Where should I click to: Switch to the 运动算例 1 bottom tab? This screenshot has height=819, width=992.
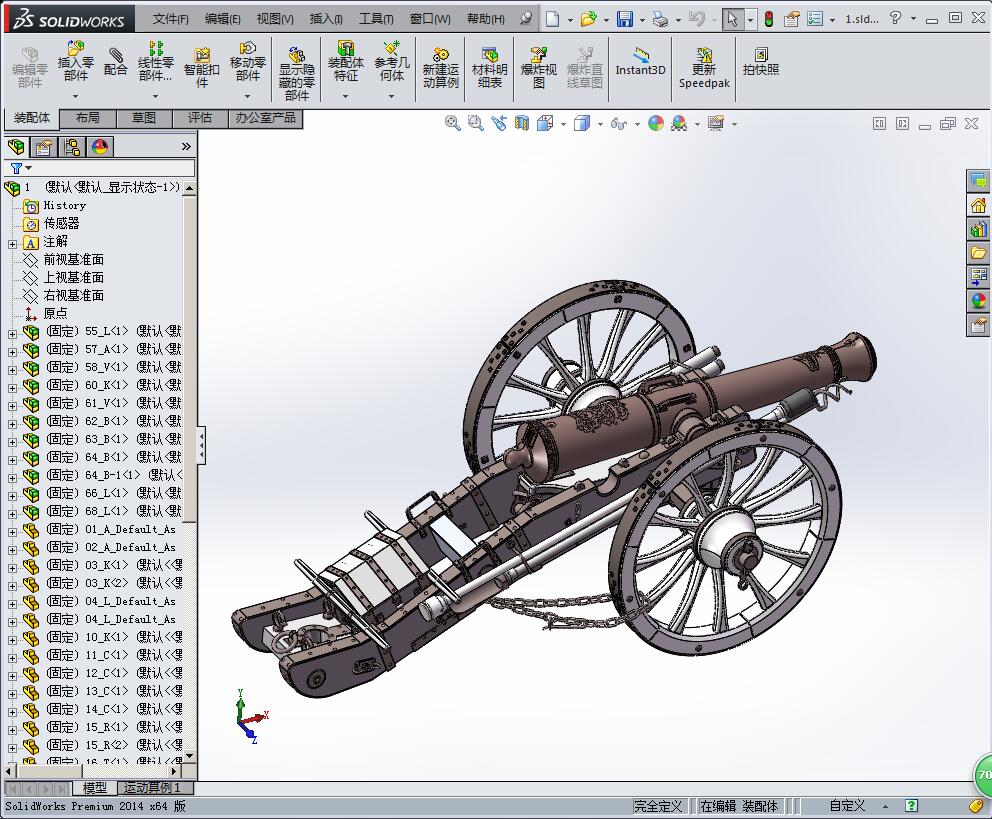click(152, 788)
